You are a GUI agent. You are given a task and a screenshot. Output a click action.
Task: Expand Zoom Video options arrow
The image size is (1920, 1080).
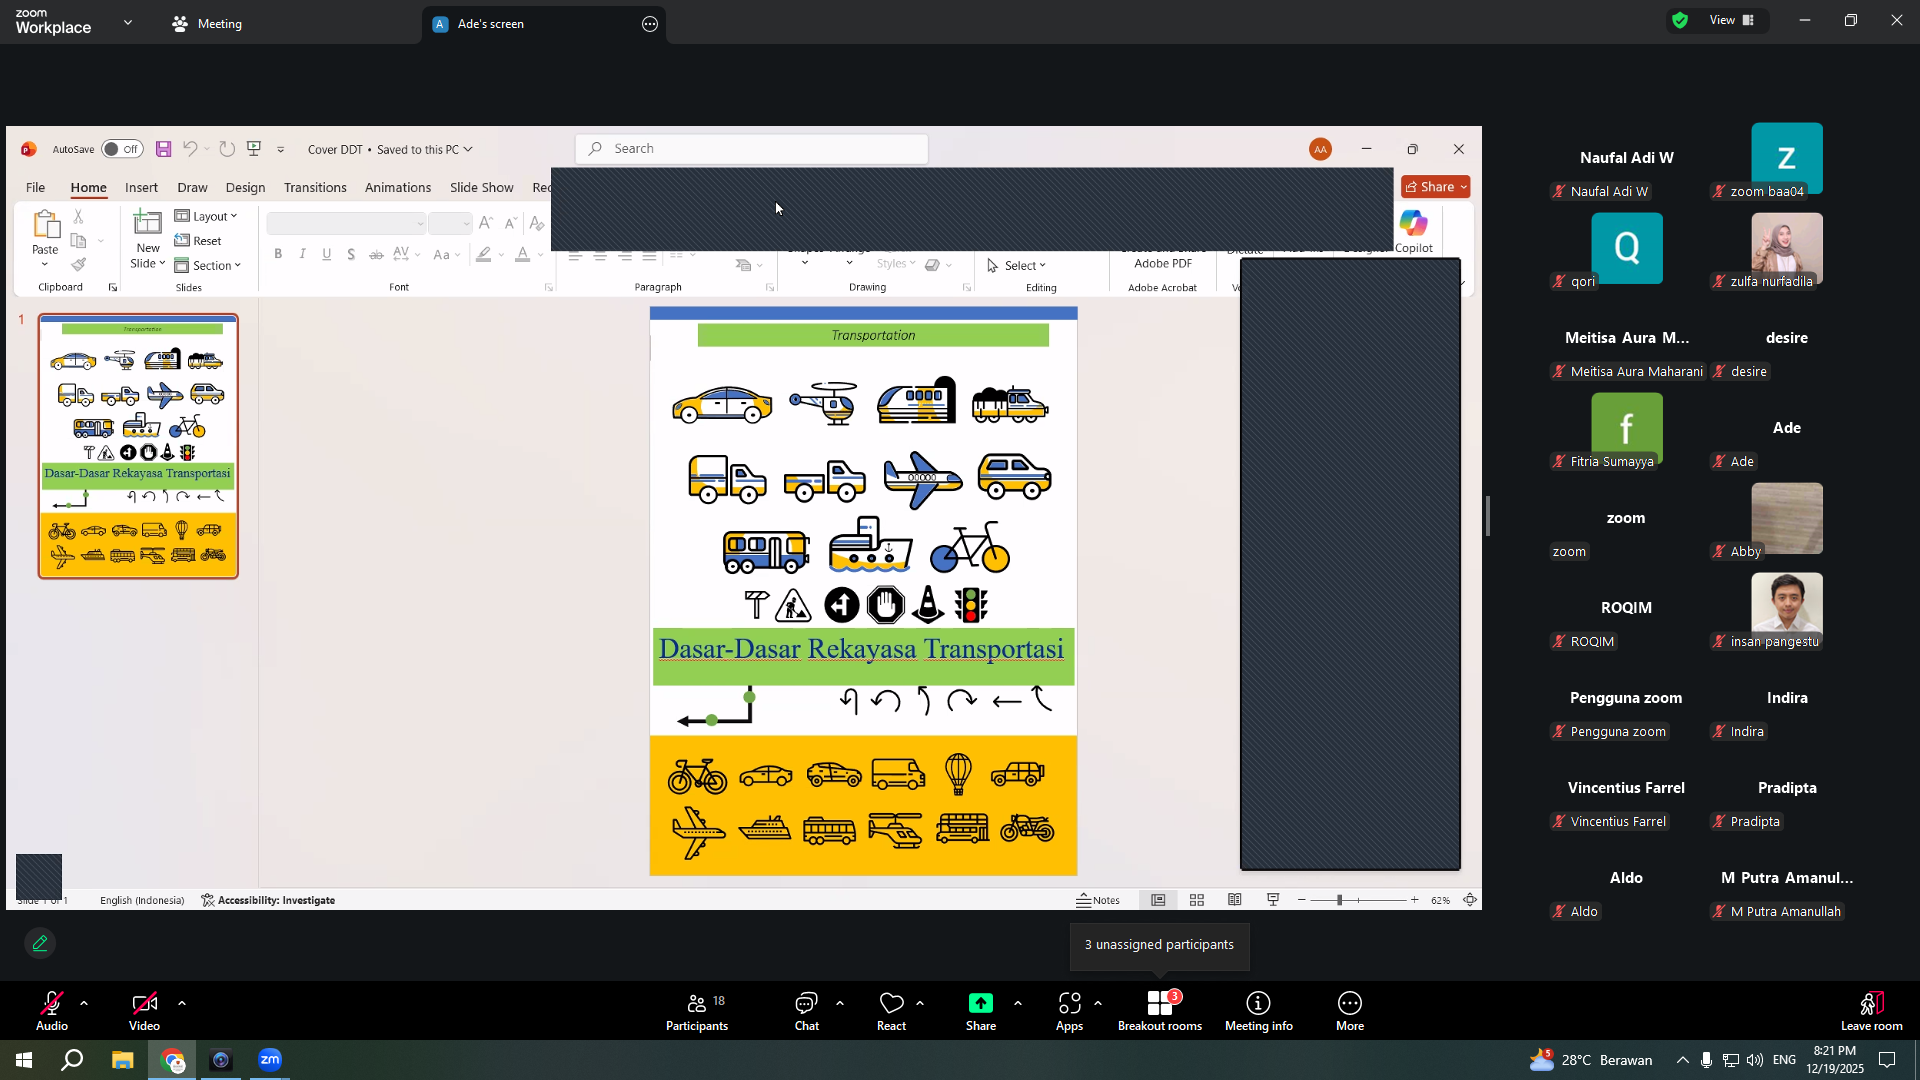pyautogui.click(x=182, y=1003)
